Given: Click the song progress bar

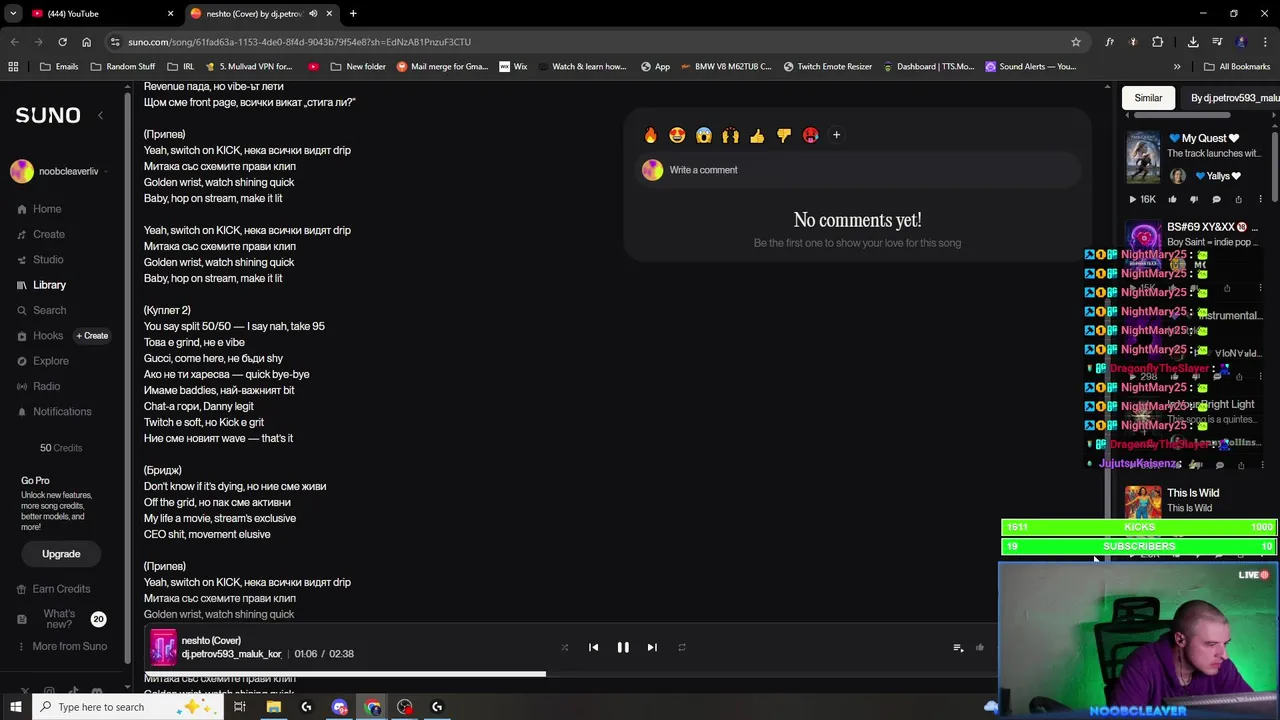Looking at the screenshot, I should point(570,673).
